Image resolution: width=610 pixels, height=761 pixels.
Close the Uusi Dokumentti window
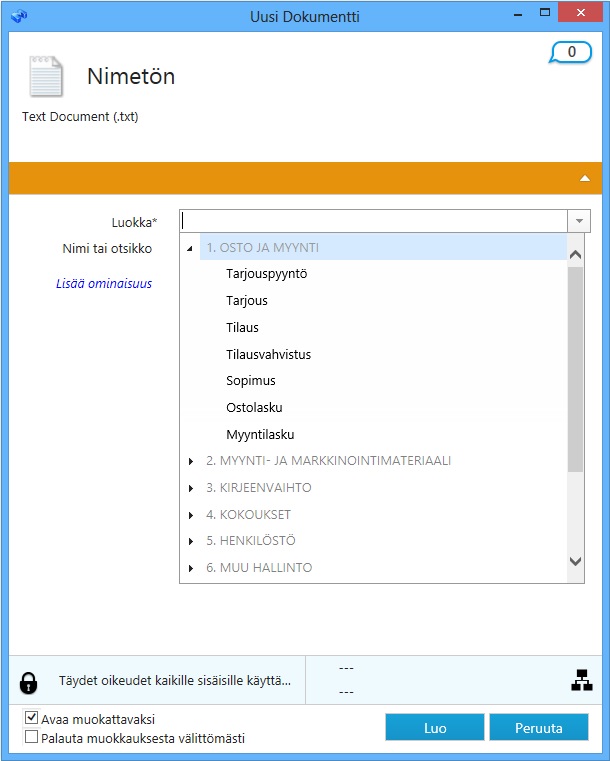pos(580,13)
